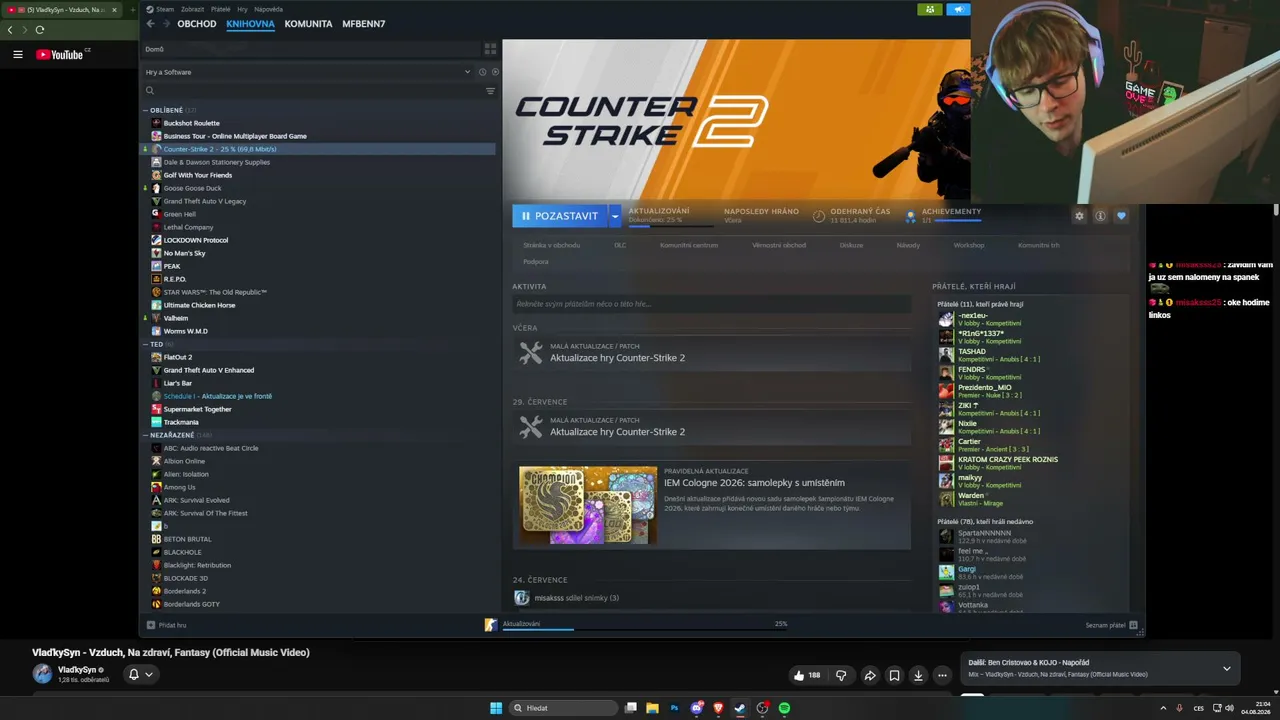Open File Explorer from the taskbar
The height and width of the screenshot is (720, 1280).
pyautogui.click(x=652, y=708)
